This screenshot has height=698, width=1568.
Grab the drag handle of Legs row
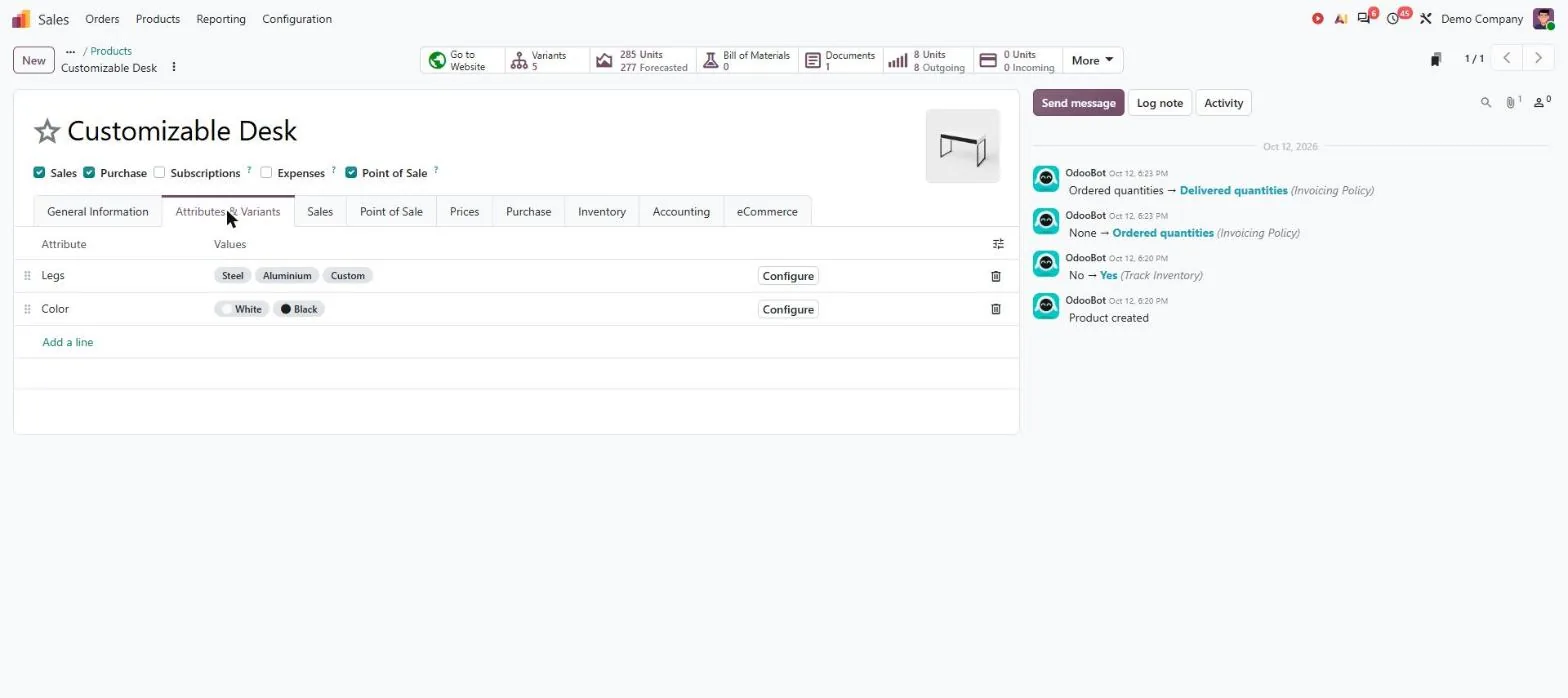(x=27, y=276)
